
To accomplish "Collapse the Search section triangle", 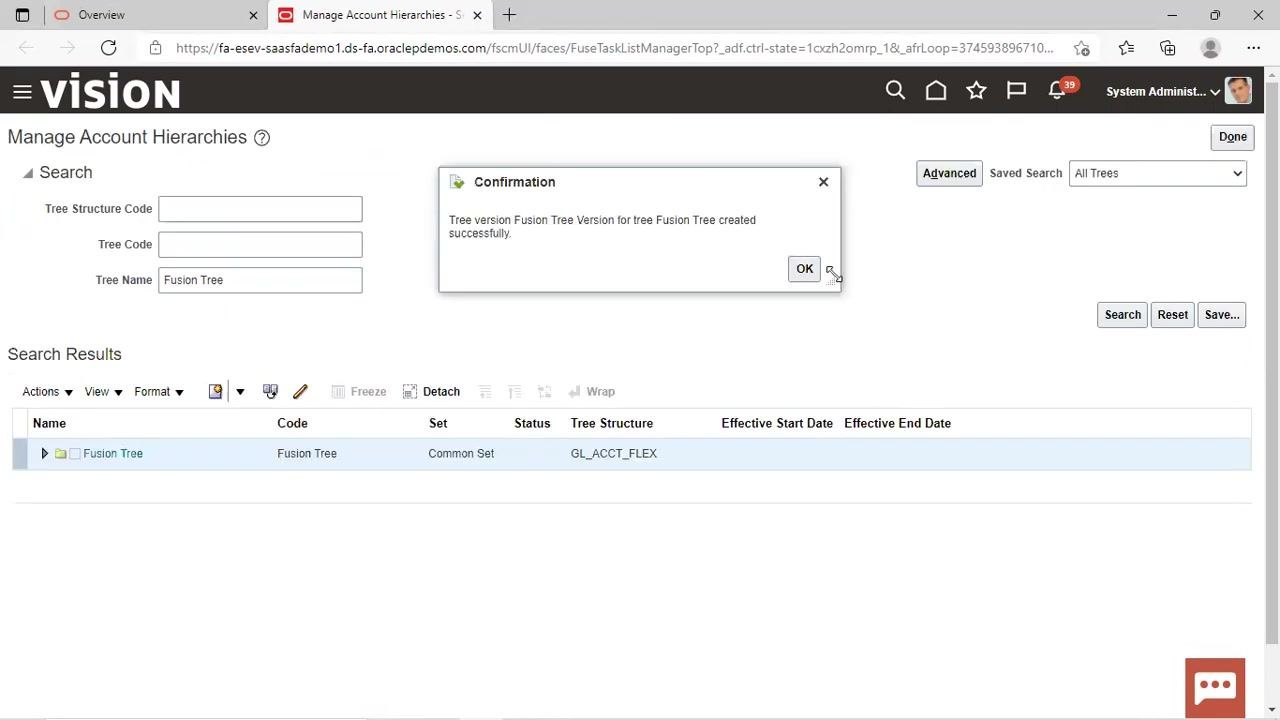I will (28, 173).
